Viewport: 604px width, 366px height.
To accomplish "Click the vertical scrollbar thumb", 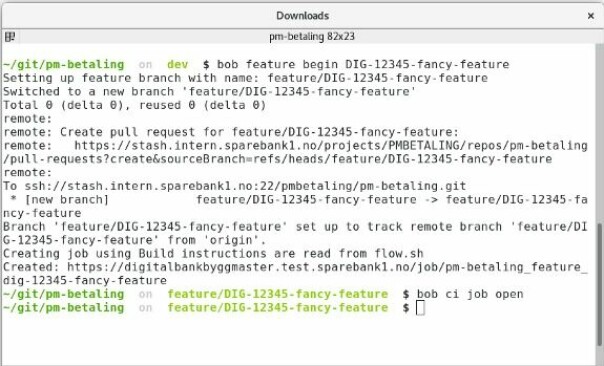I will click(599, 285).
